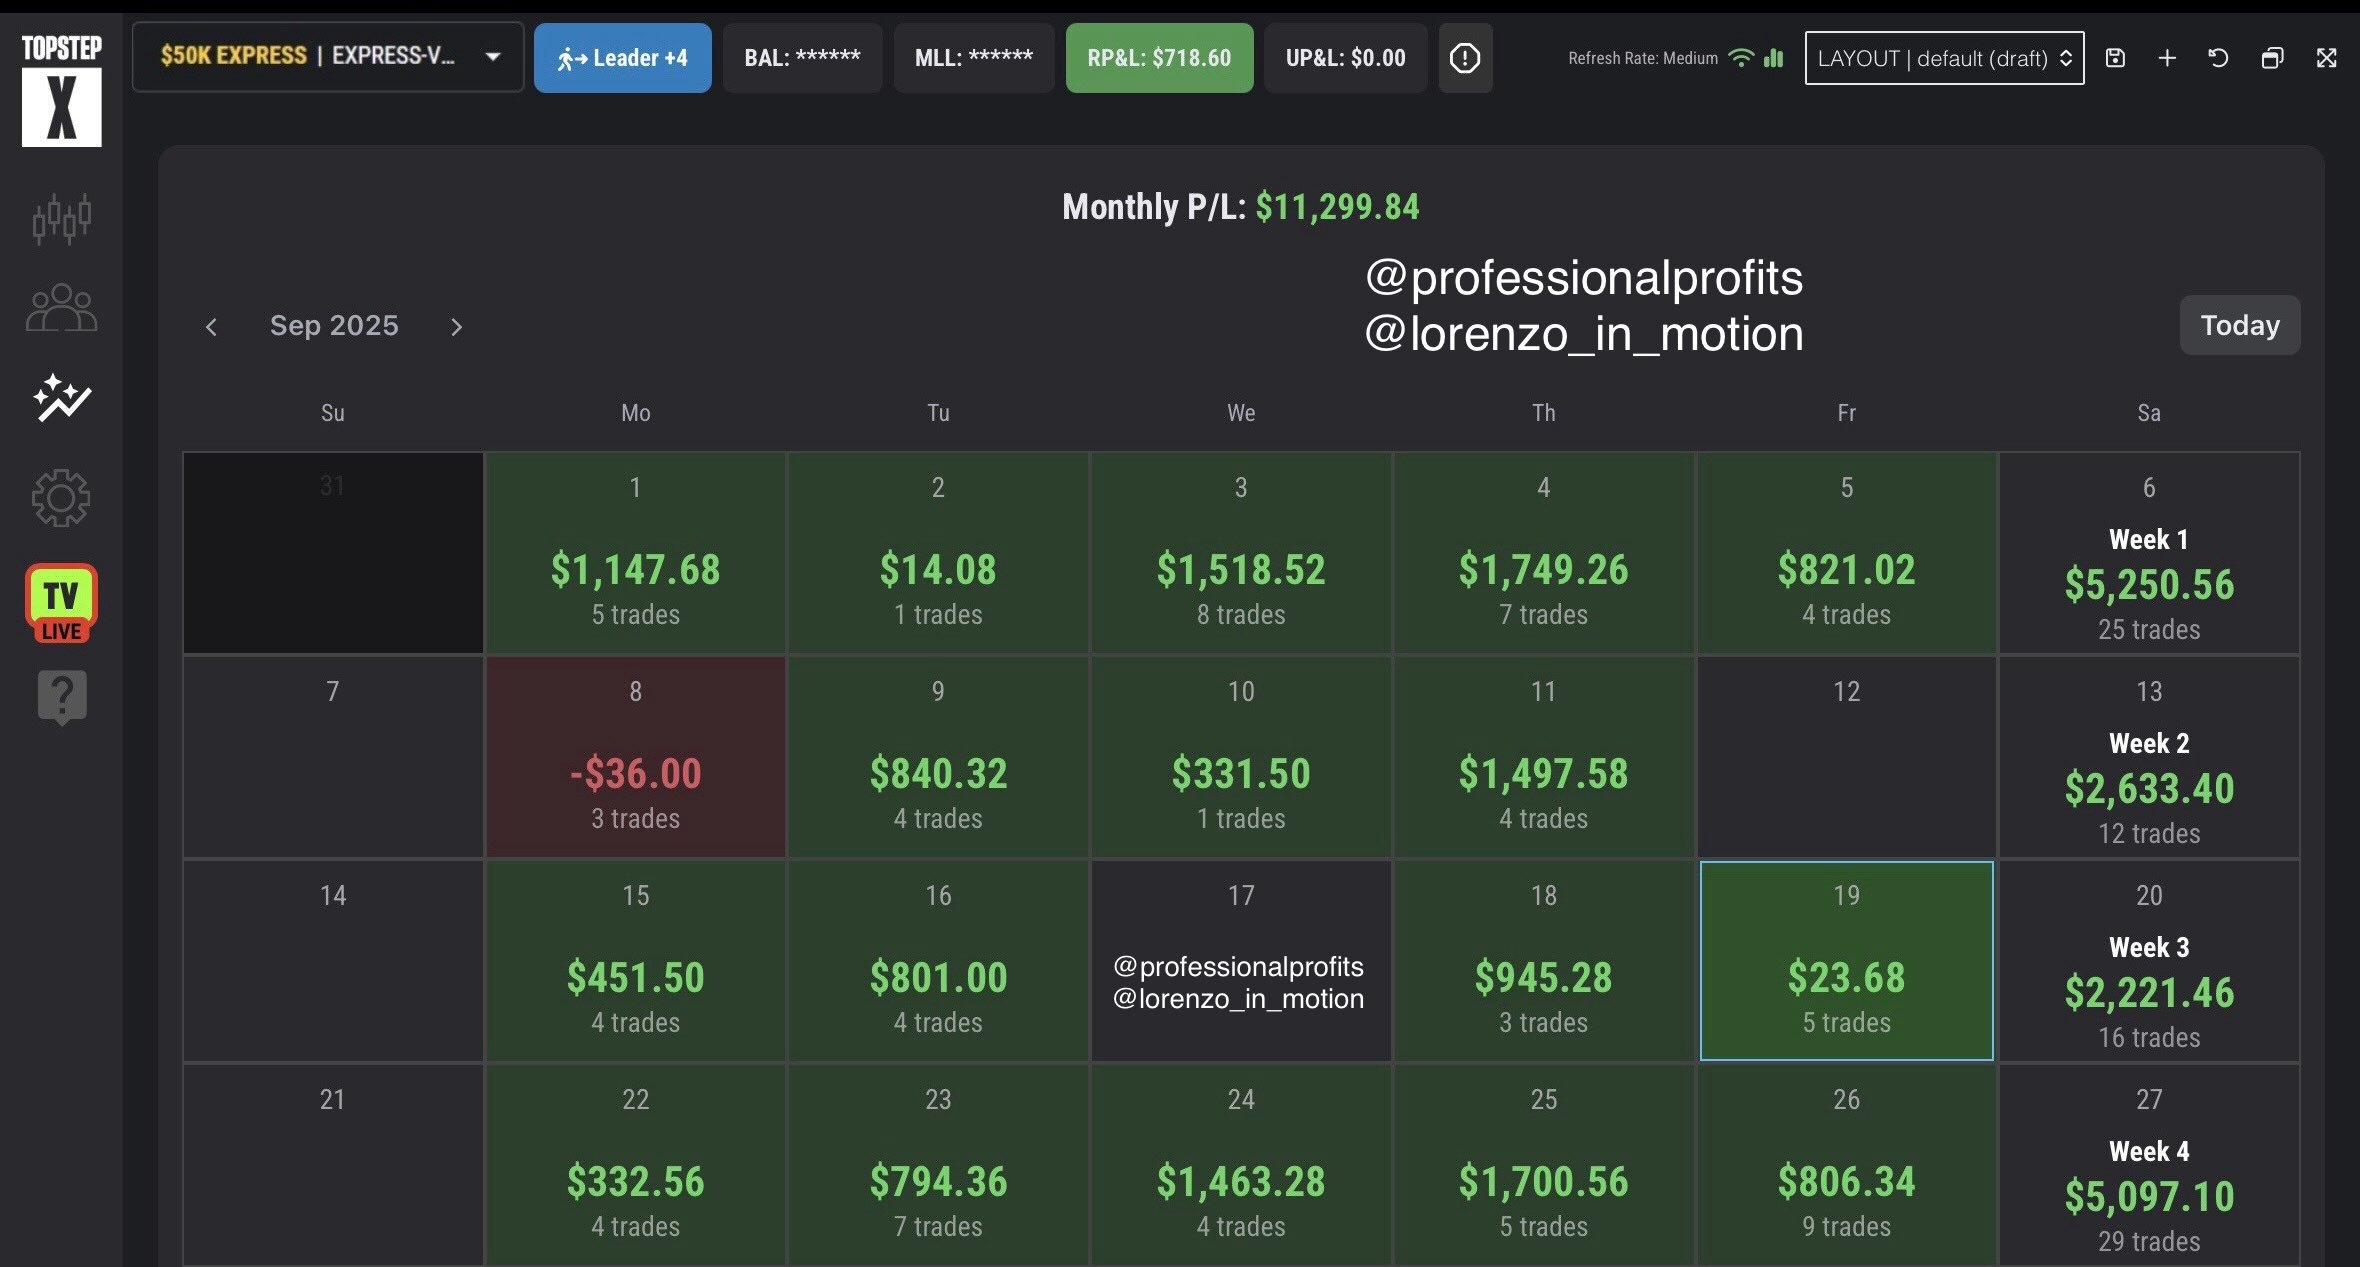Toggle the BAL hidden balance display

[x=802, y=58]
